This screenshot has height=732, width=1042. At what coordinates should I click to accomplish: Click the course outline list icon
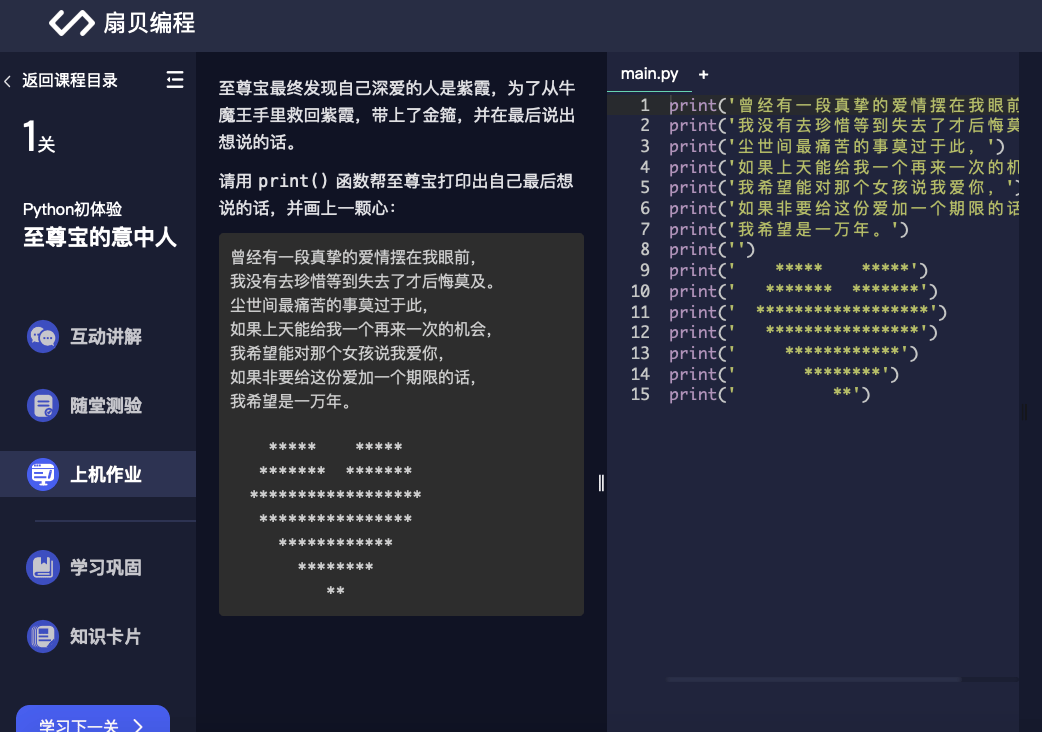(175, 80)
